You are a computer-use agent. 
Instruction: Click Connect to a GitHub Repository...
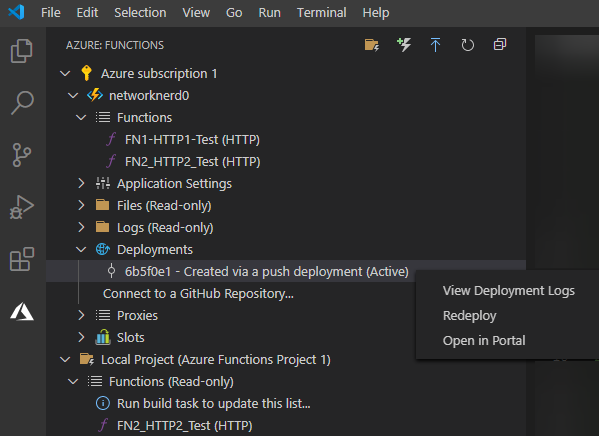point(198,293)
